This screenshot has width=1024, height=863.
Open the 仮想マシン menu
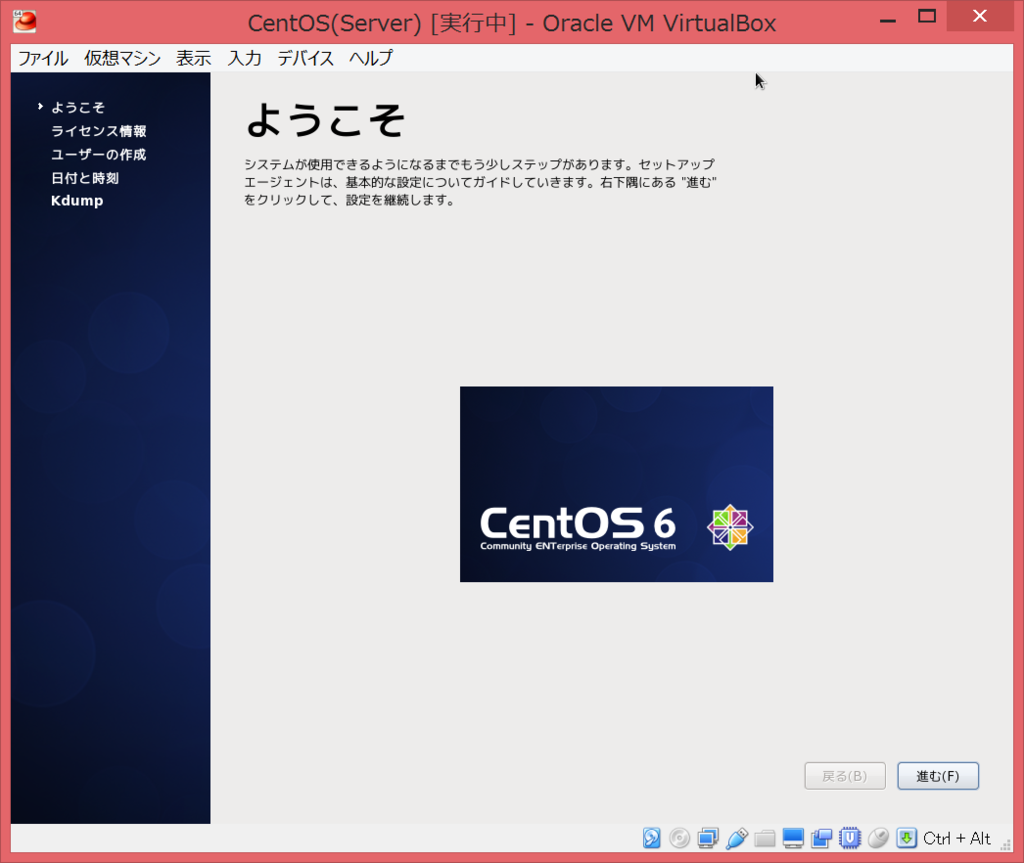click(122, 58)
